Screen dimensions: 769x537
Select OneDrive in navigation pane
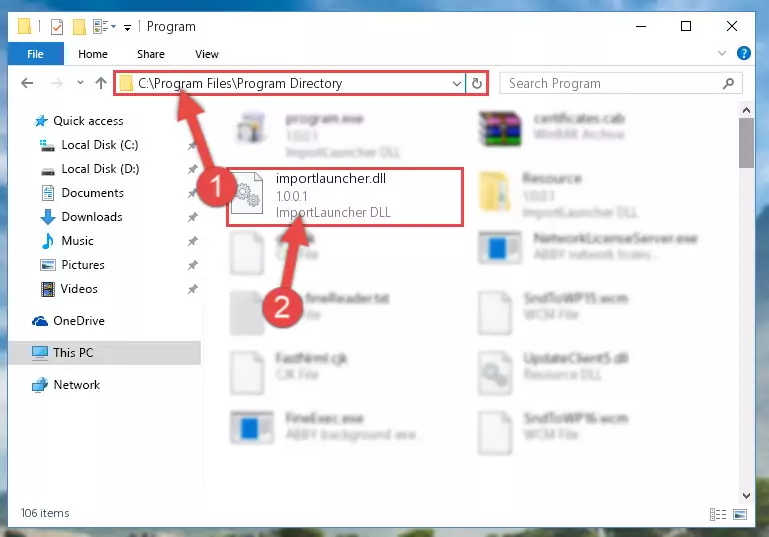[68, 321]
